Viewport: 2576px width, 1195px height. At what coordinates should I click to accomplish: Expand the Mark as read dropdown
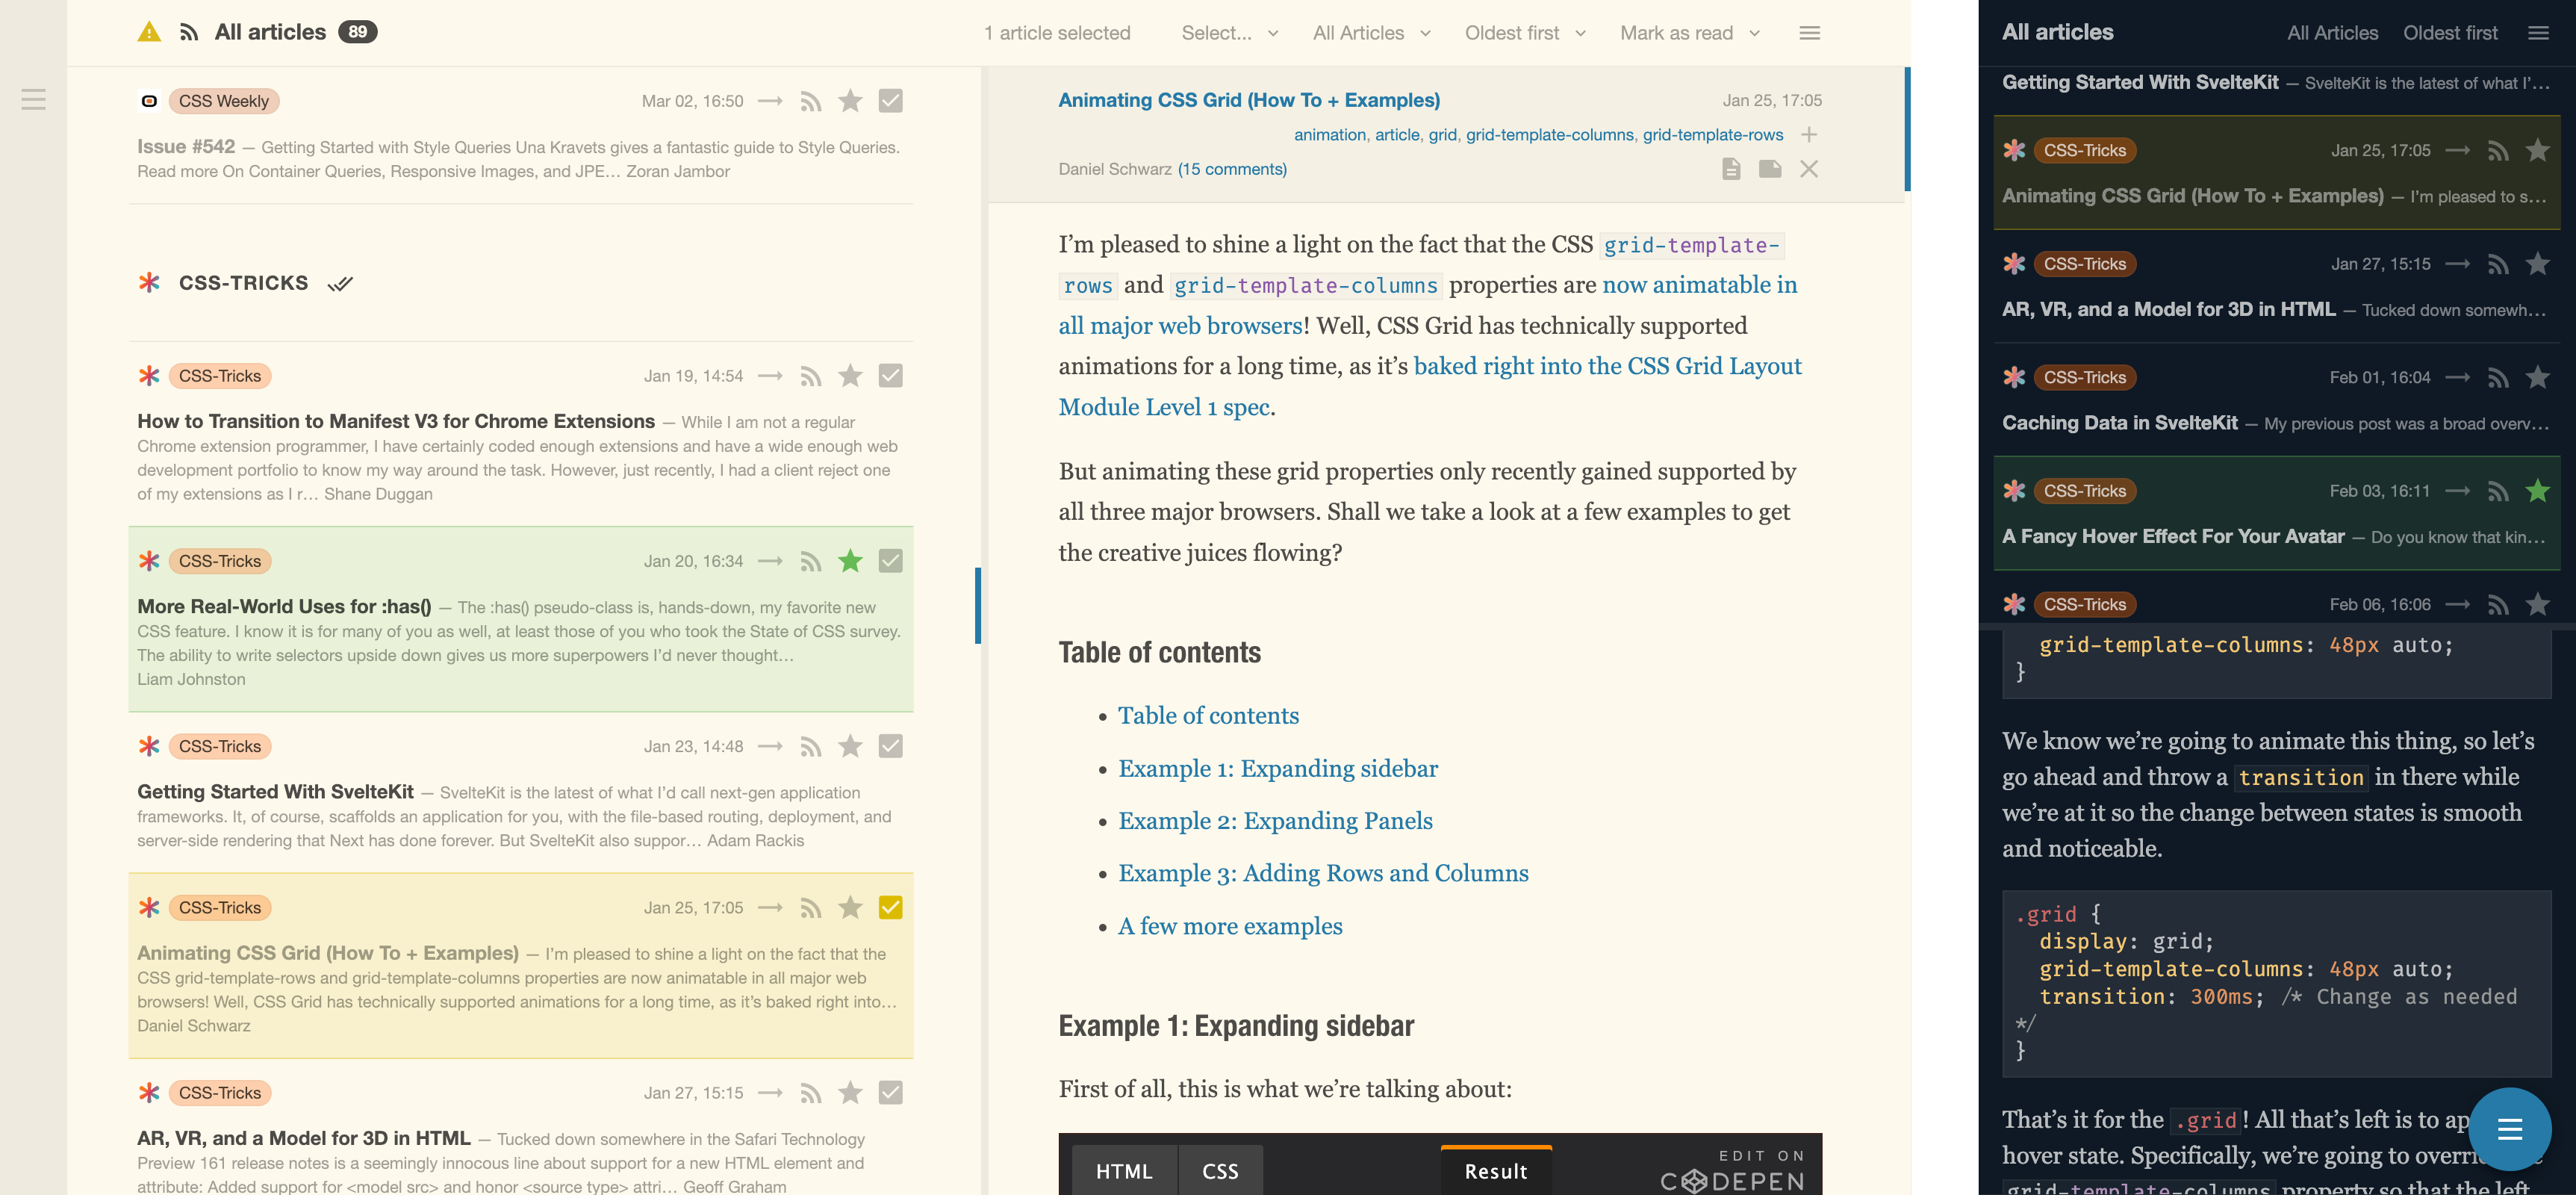pos(1689,33)
